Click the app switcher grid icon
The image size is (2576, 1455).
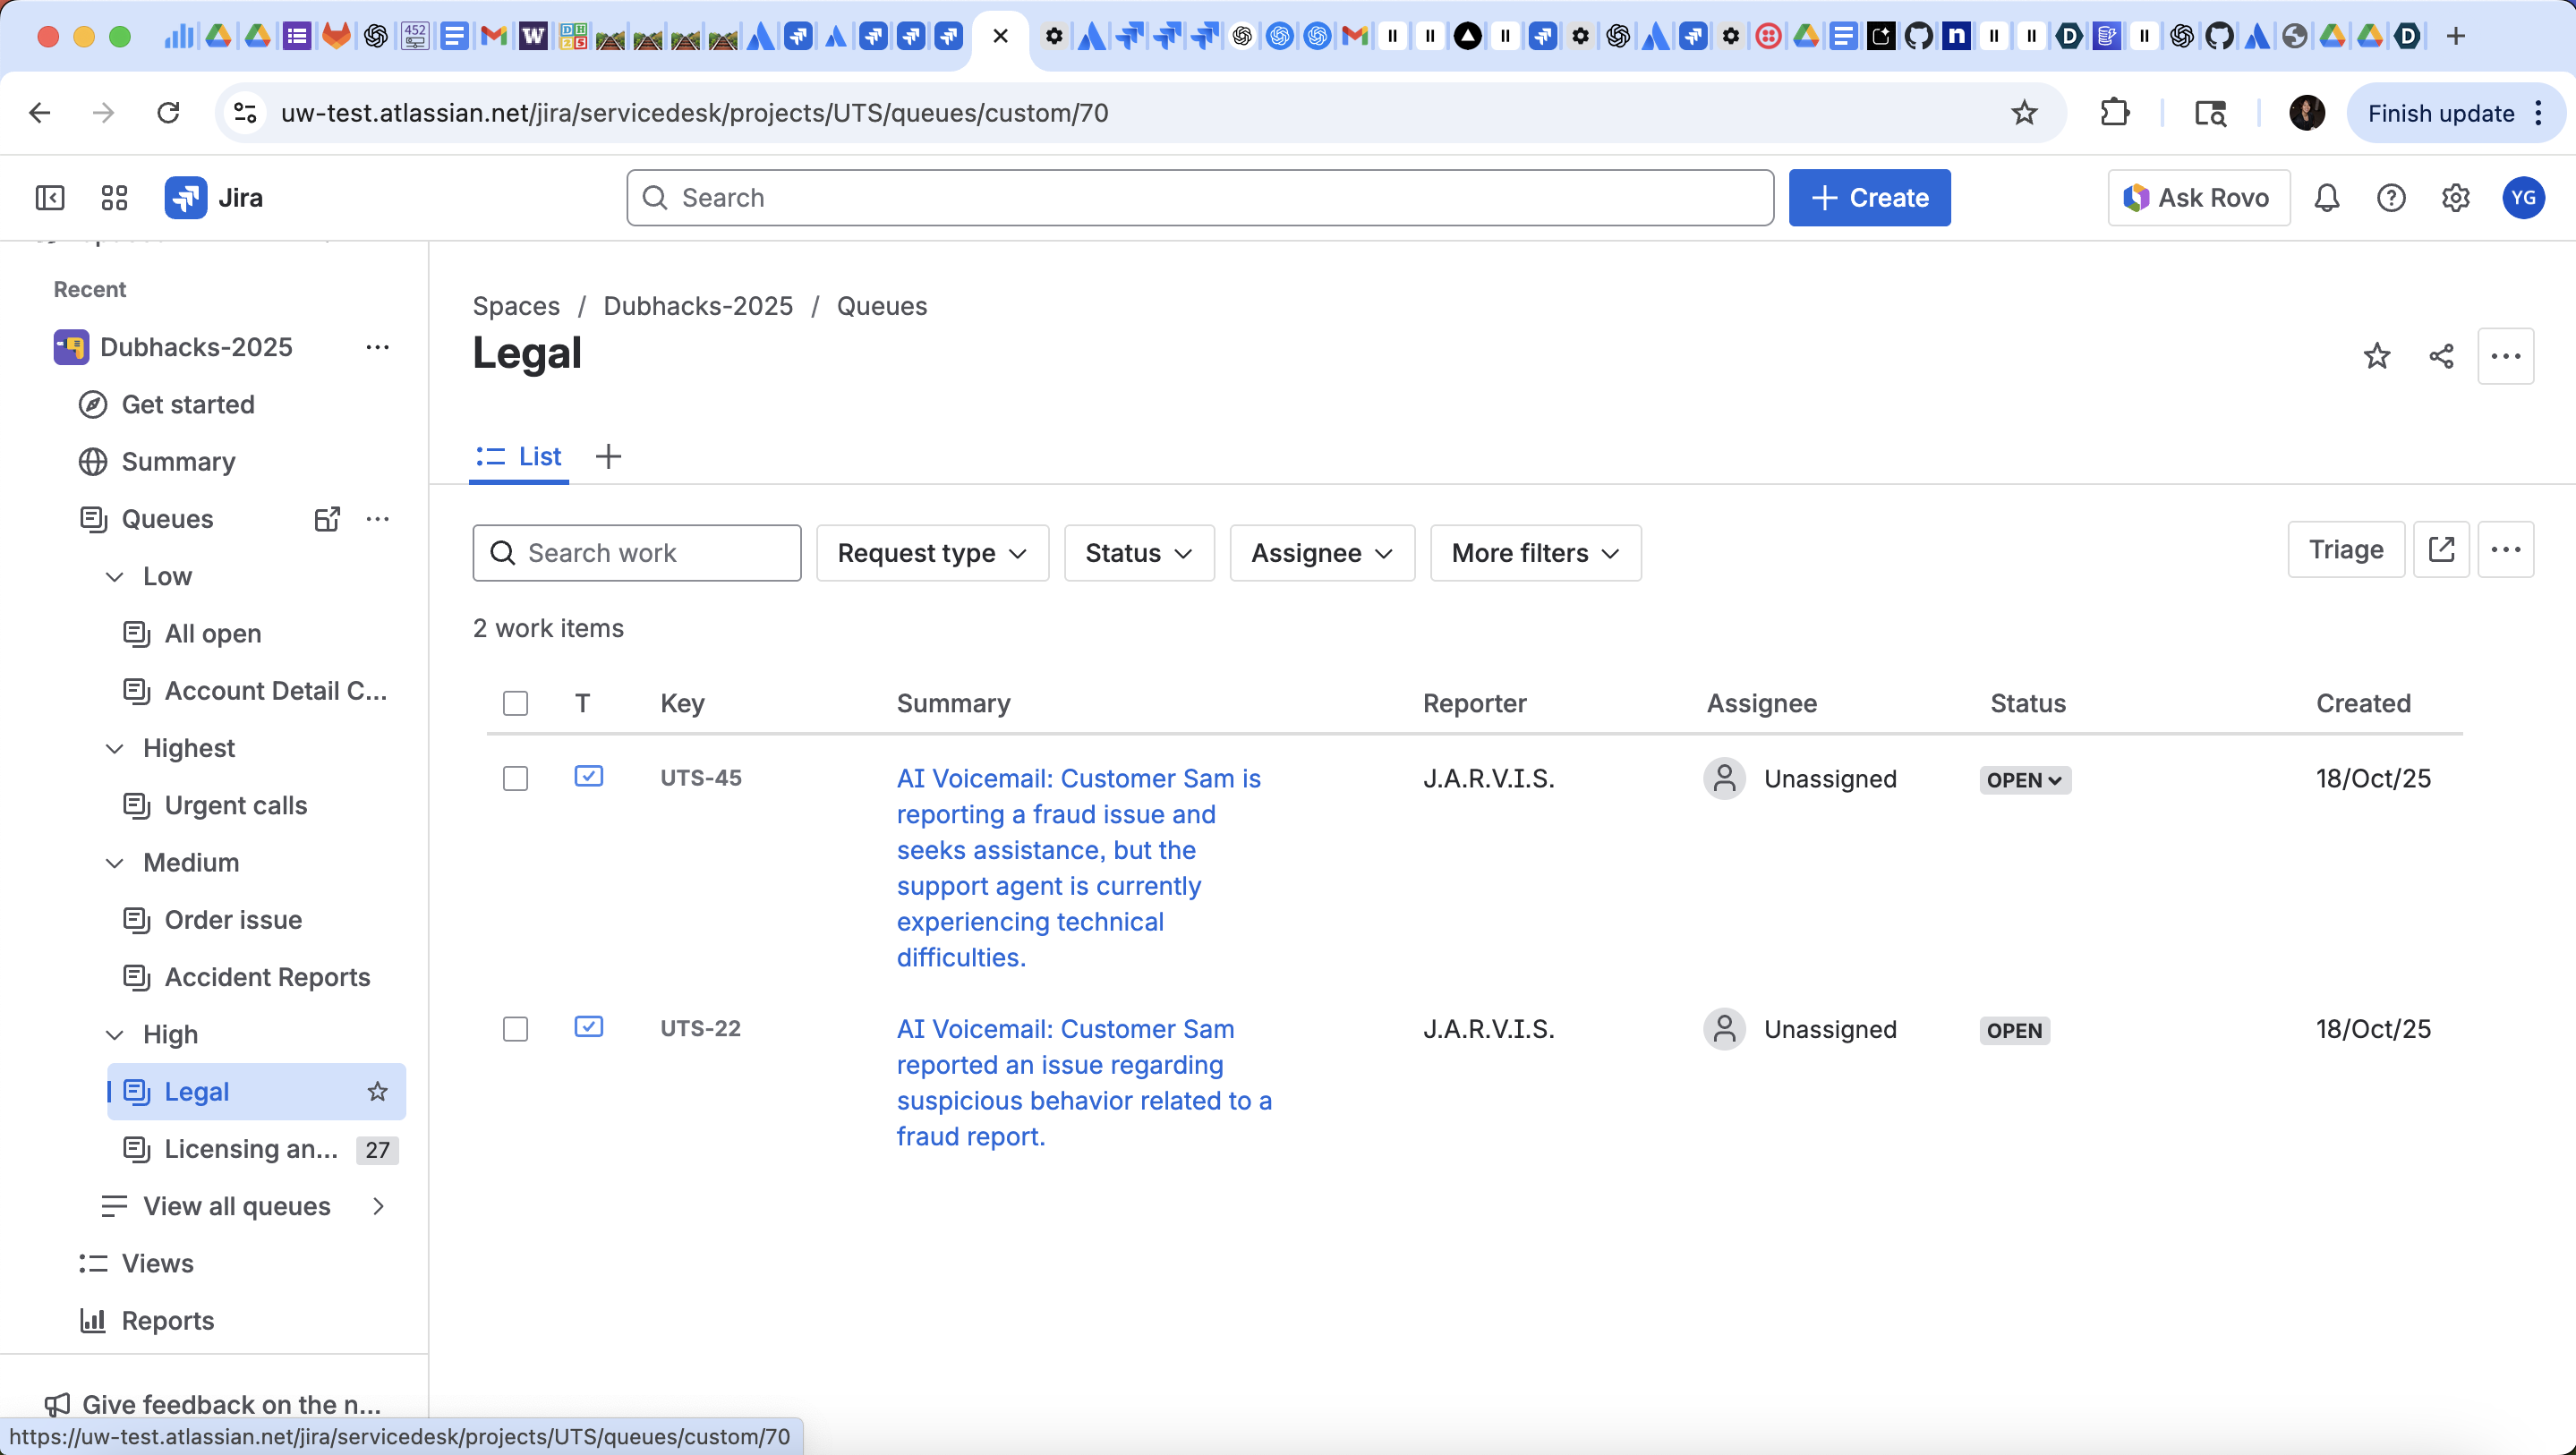(114, 198)
